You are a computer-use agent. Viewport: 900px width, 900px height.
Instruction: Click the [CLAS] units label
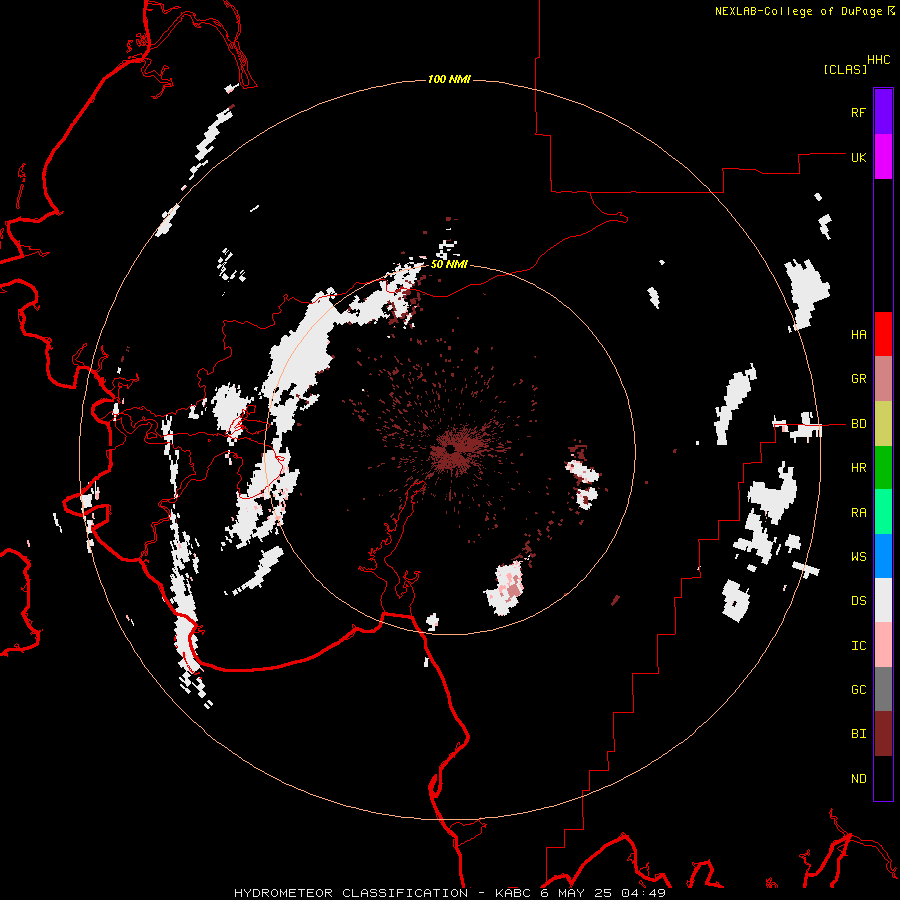pos(845,69)
